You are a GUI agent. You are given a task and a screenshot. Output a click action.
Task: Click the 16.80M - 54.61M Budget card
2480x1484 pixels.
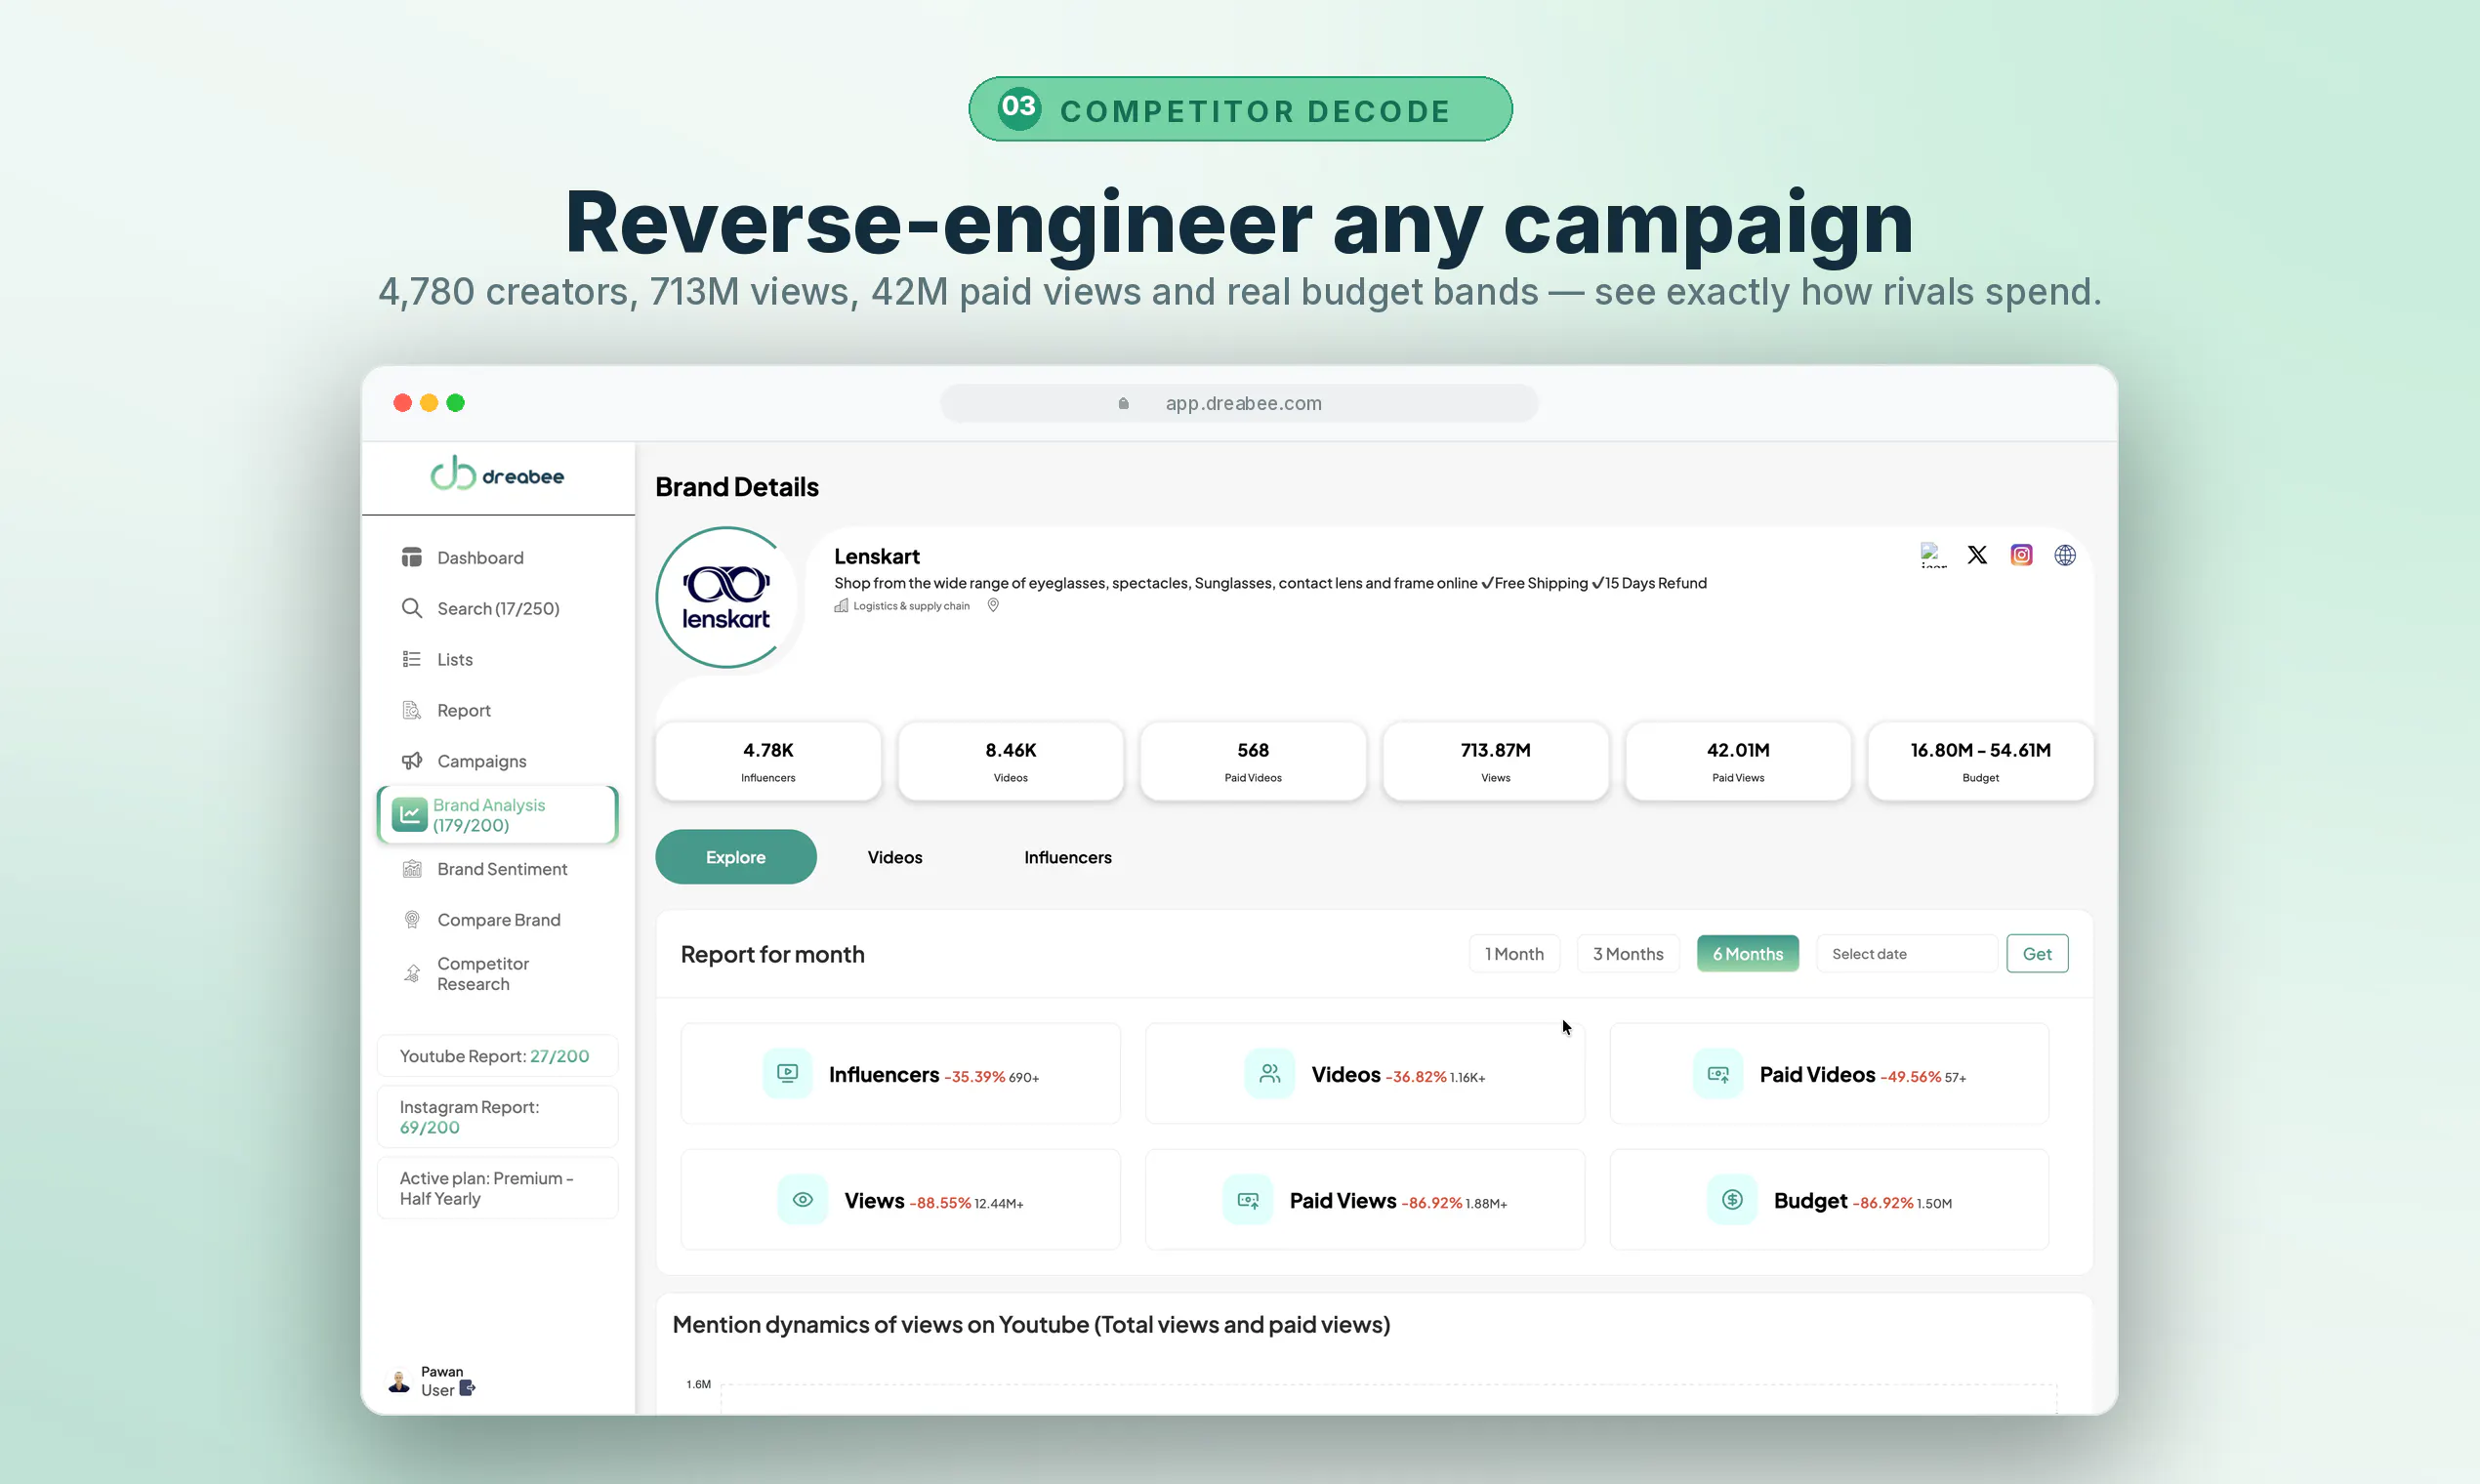click(1980, 761)
